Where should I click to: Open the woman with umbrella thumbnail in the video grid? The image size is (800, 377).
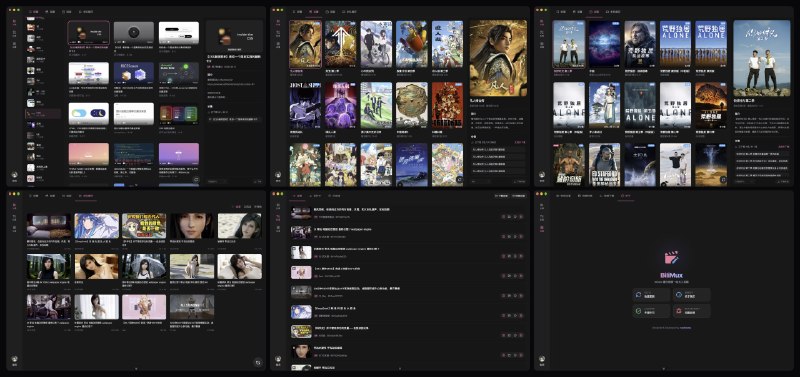(144, 266)
